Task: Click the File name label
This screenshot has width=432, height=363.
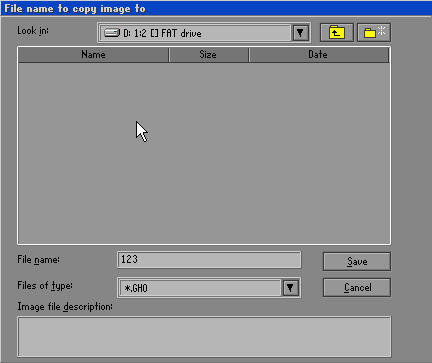Action: 38,259
